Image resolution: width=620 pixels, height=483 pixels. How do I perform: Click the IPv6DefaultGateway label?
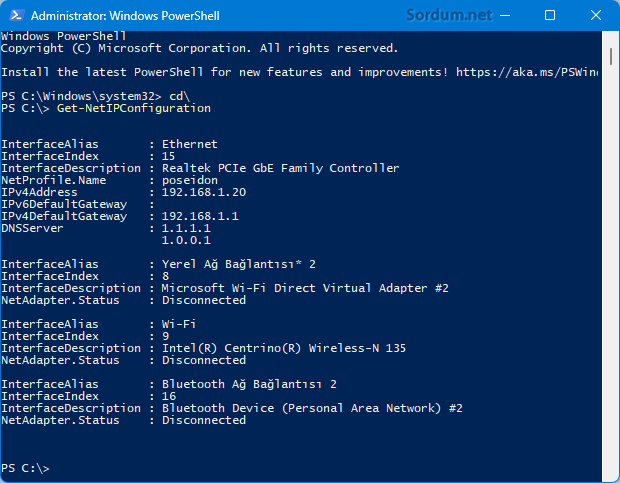[64, 204]
